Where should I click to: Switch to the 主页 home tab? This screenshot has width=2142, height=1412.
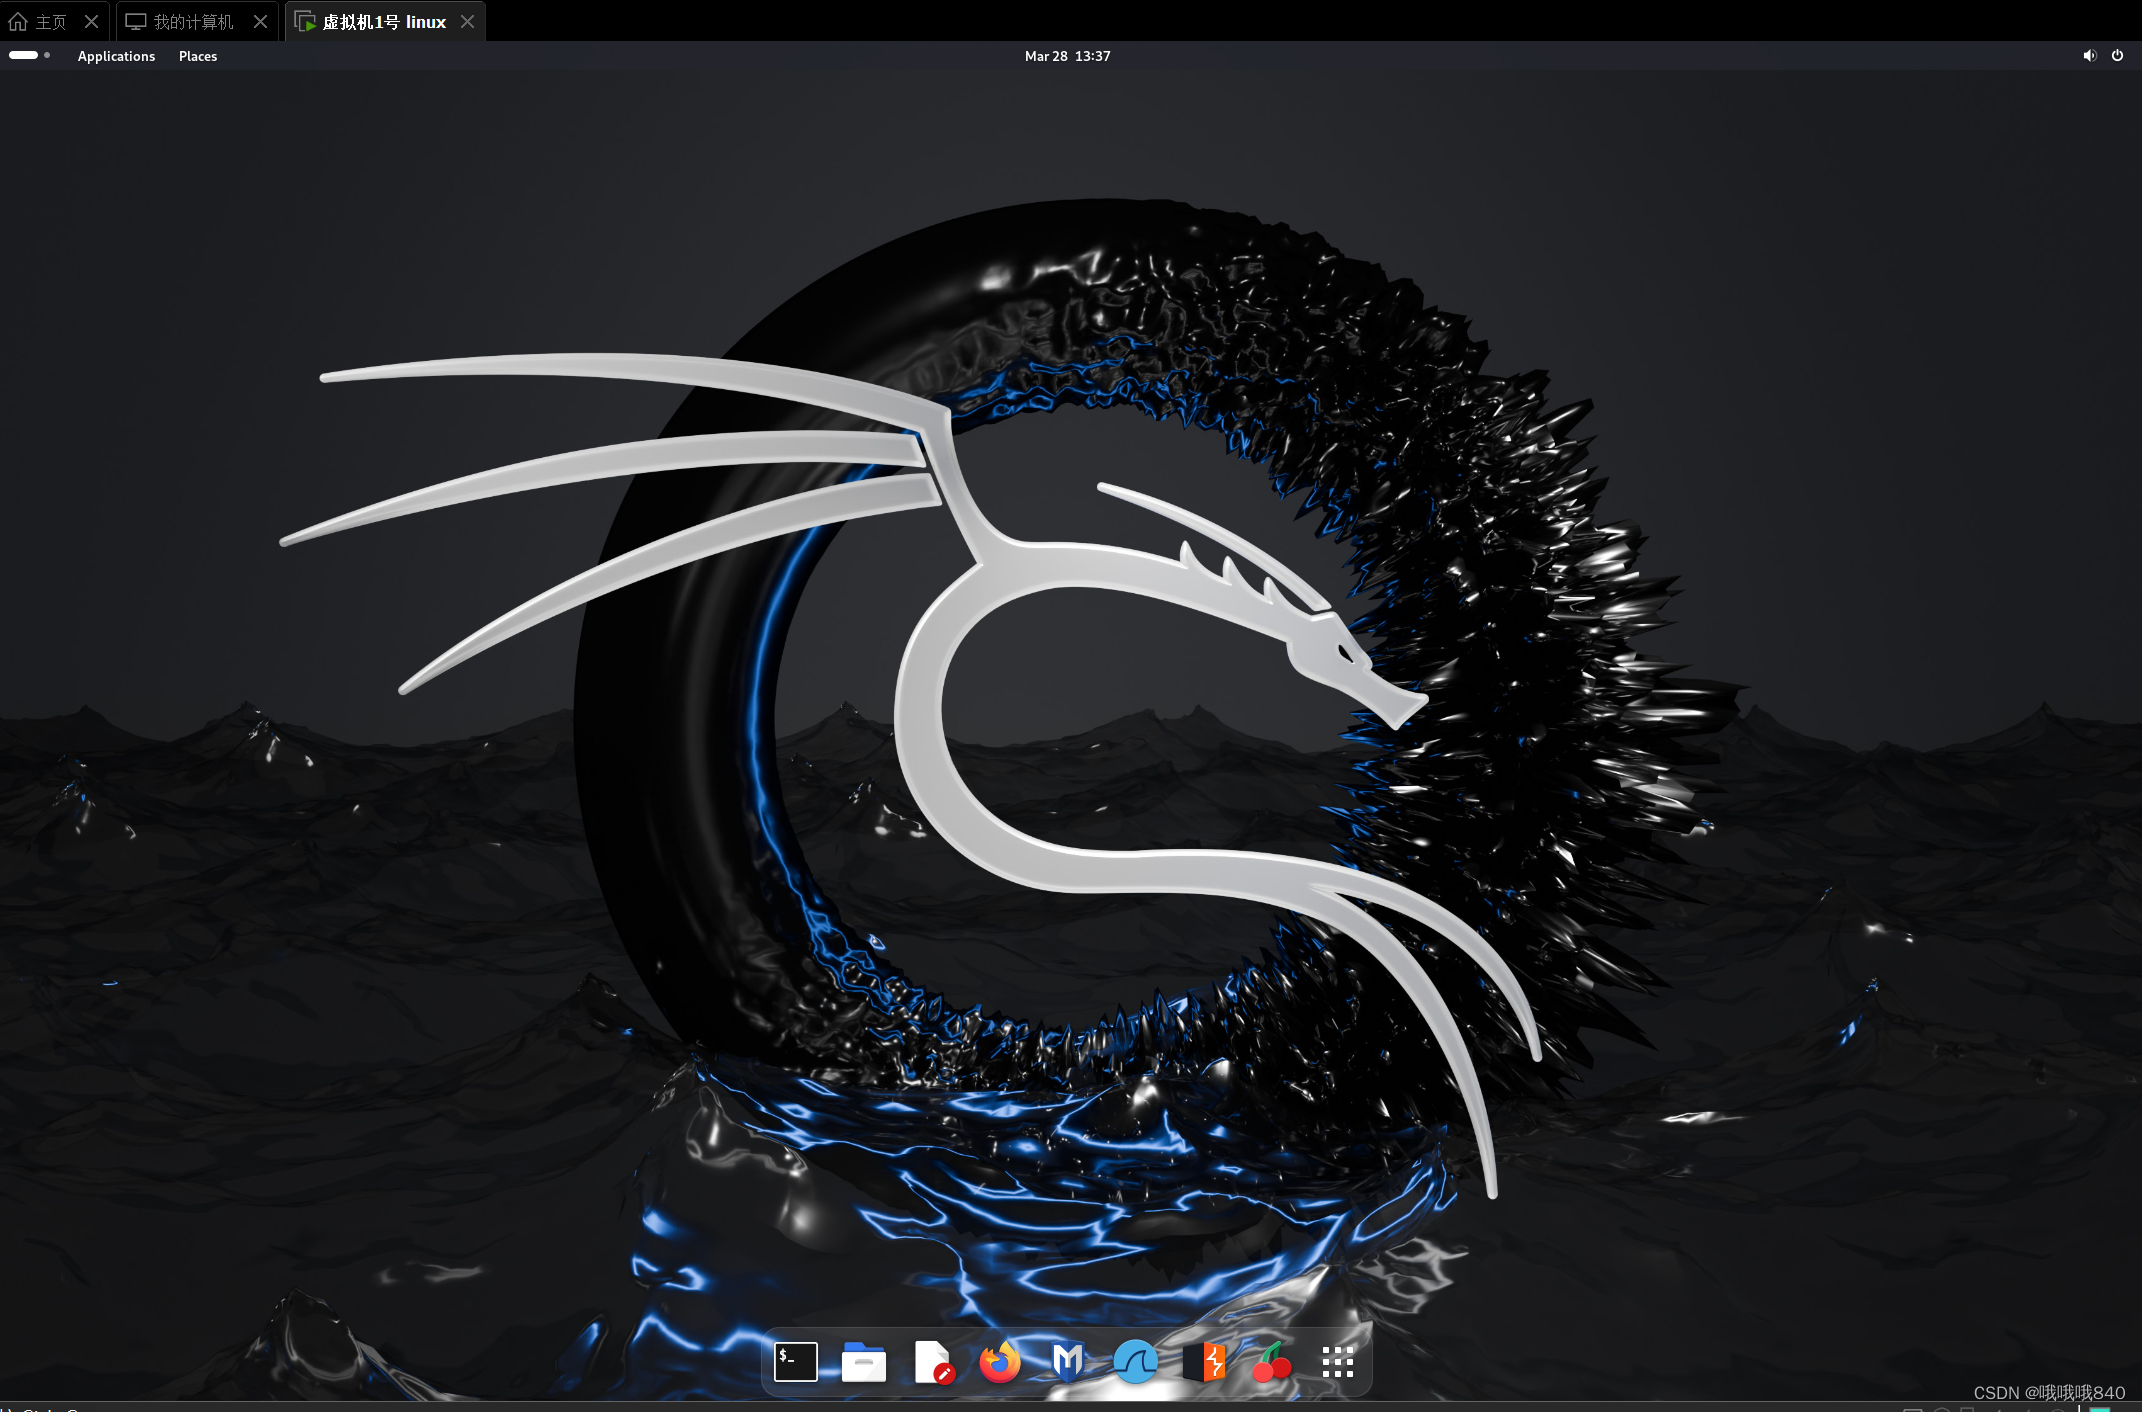click(x=40, y=22)
